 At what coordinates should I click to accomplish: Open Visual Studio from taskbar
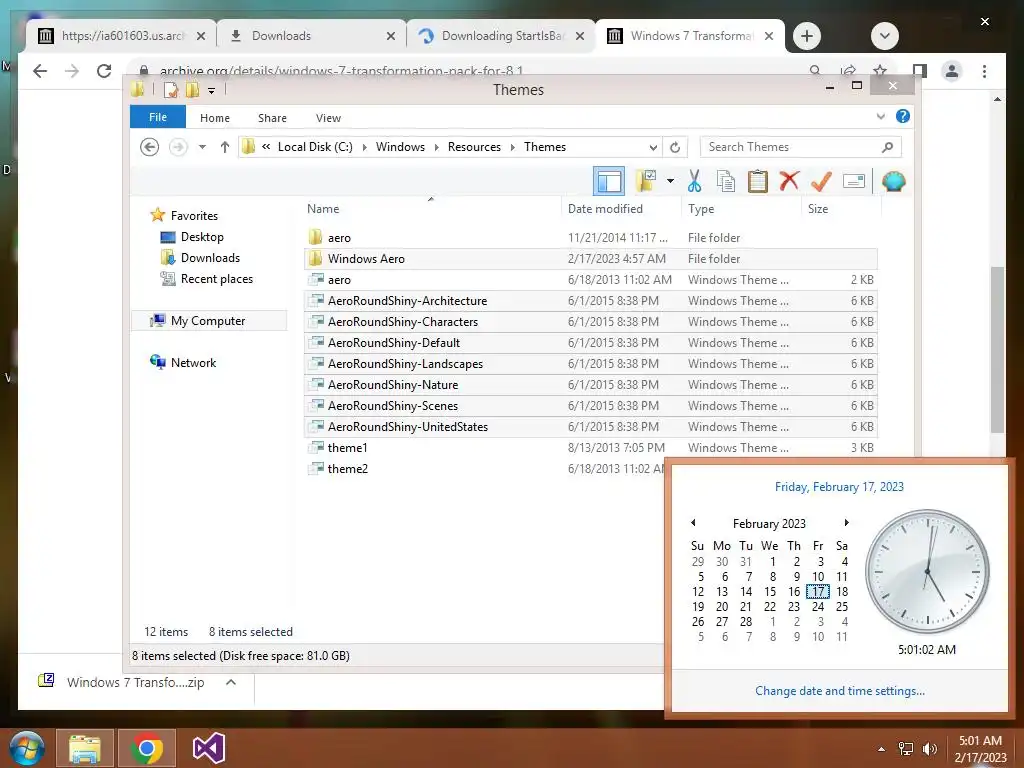tap(209, 748)
